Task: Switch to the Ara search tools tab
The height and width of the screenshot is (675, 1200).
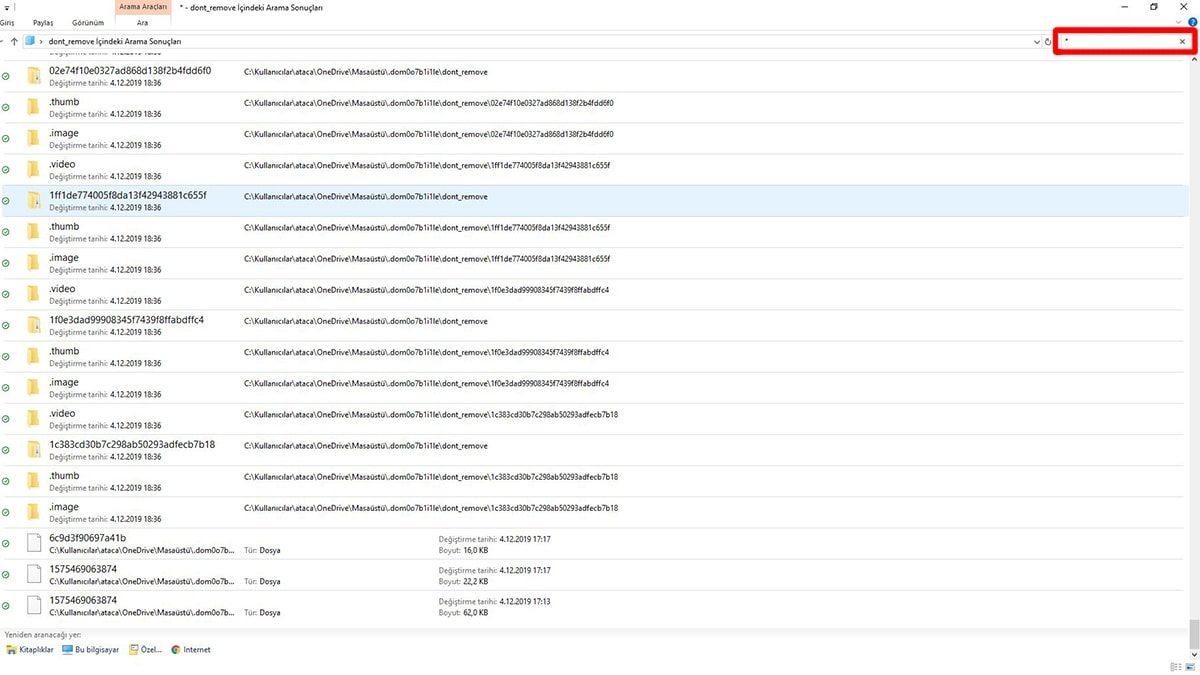Action: coord(143,22)
